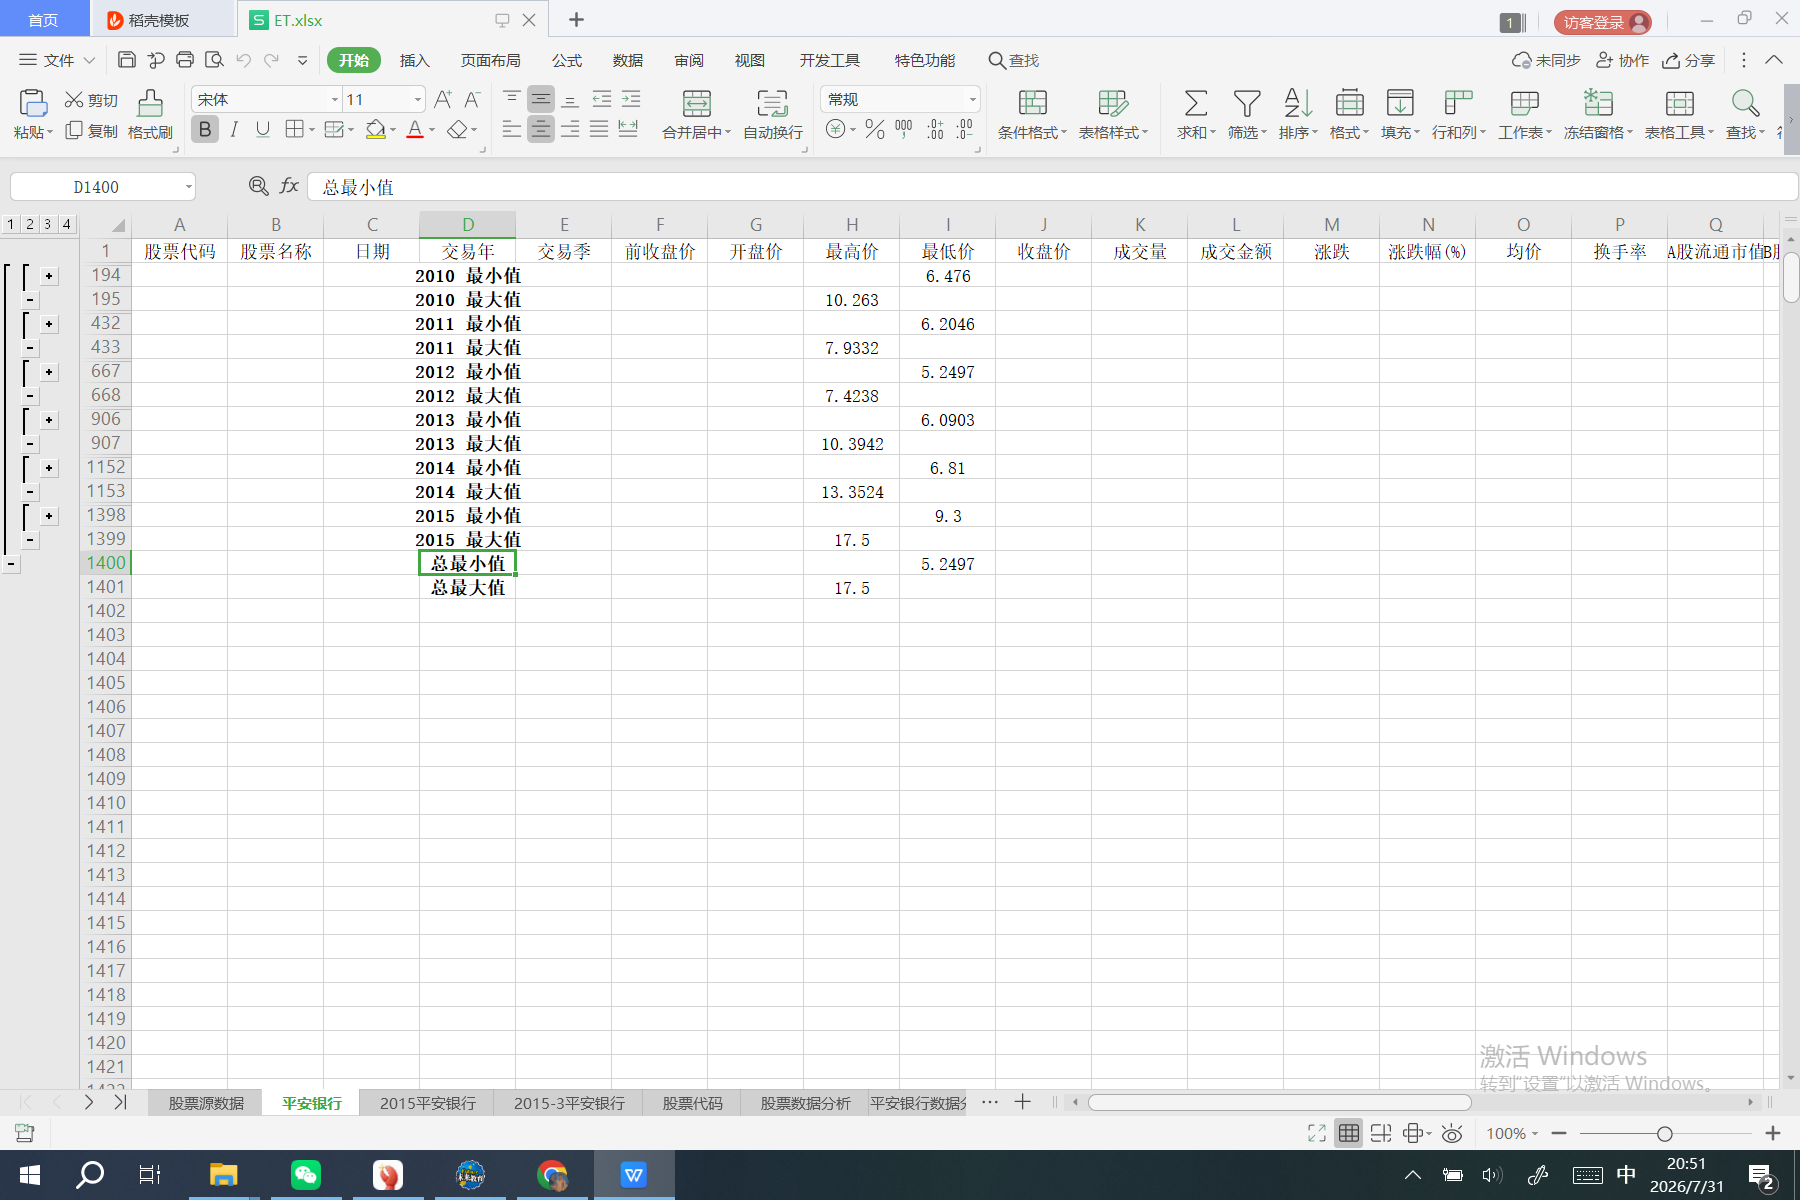Toggle underline formatting
Screen dimensions: 1800x1200
tap(263, 129)
